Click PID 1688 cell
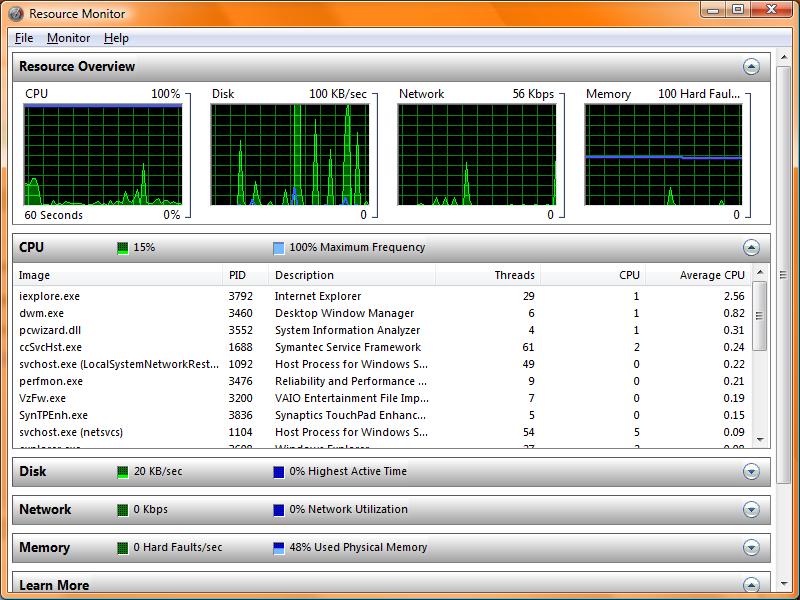This screenshot has width=800, height=600. click(x=240, y=347)
